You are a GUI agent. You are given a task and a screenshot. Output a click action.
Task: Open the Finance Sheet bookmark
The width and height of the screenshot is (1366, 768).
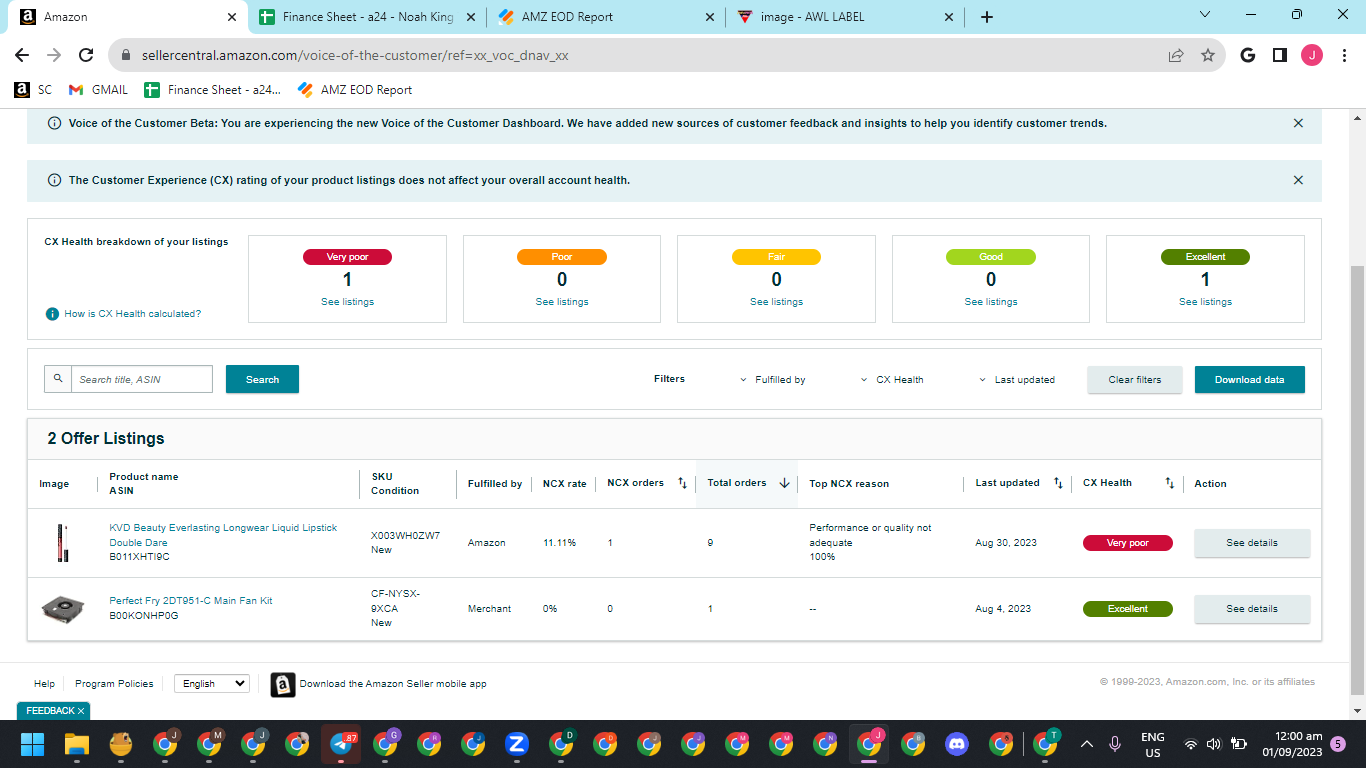tap(213, 90)
